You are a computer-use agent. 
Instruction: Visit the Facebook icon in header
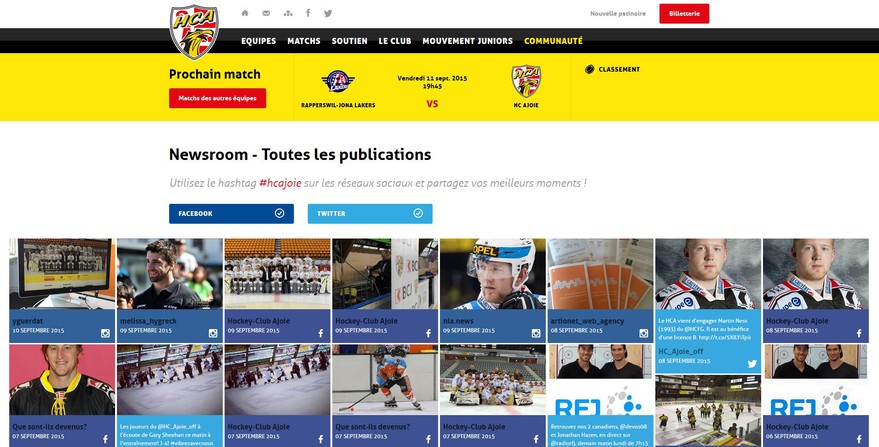point(308,13)
